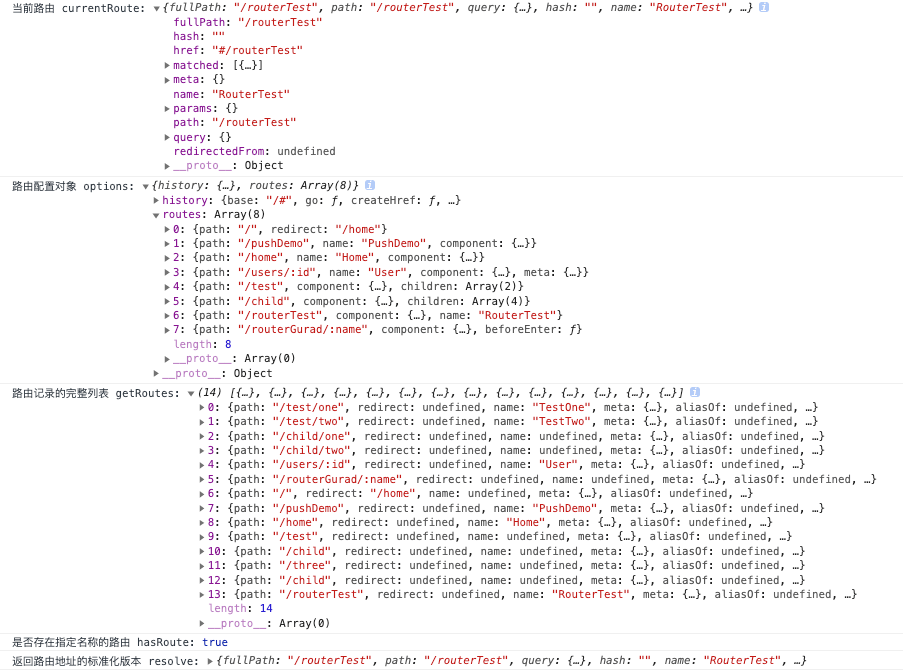Click the length: 14 property of getRoutes
903x672 pixels.
(x=240, y=609)
